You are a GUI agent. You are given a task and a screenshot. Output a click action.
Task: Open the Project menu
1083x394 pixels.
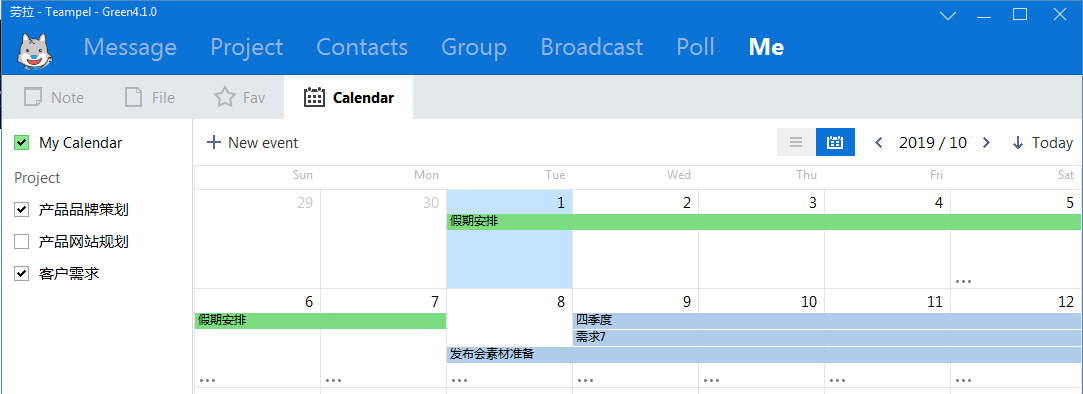[x=247, y=47]
